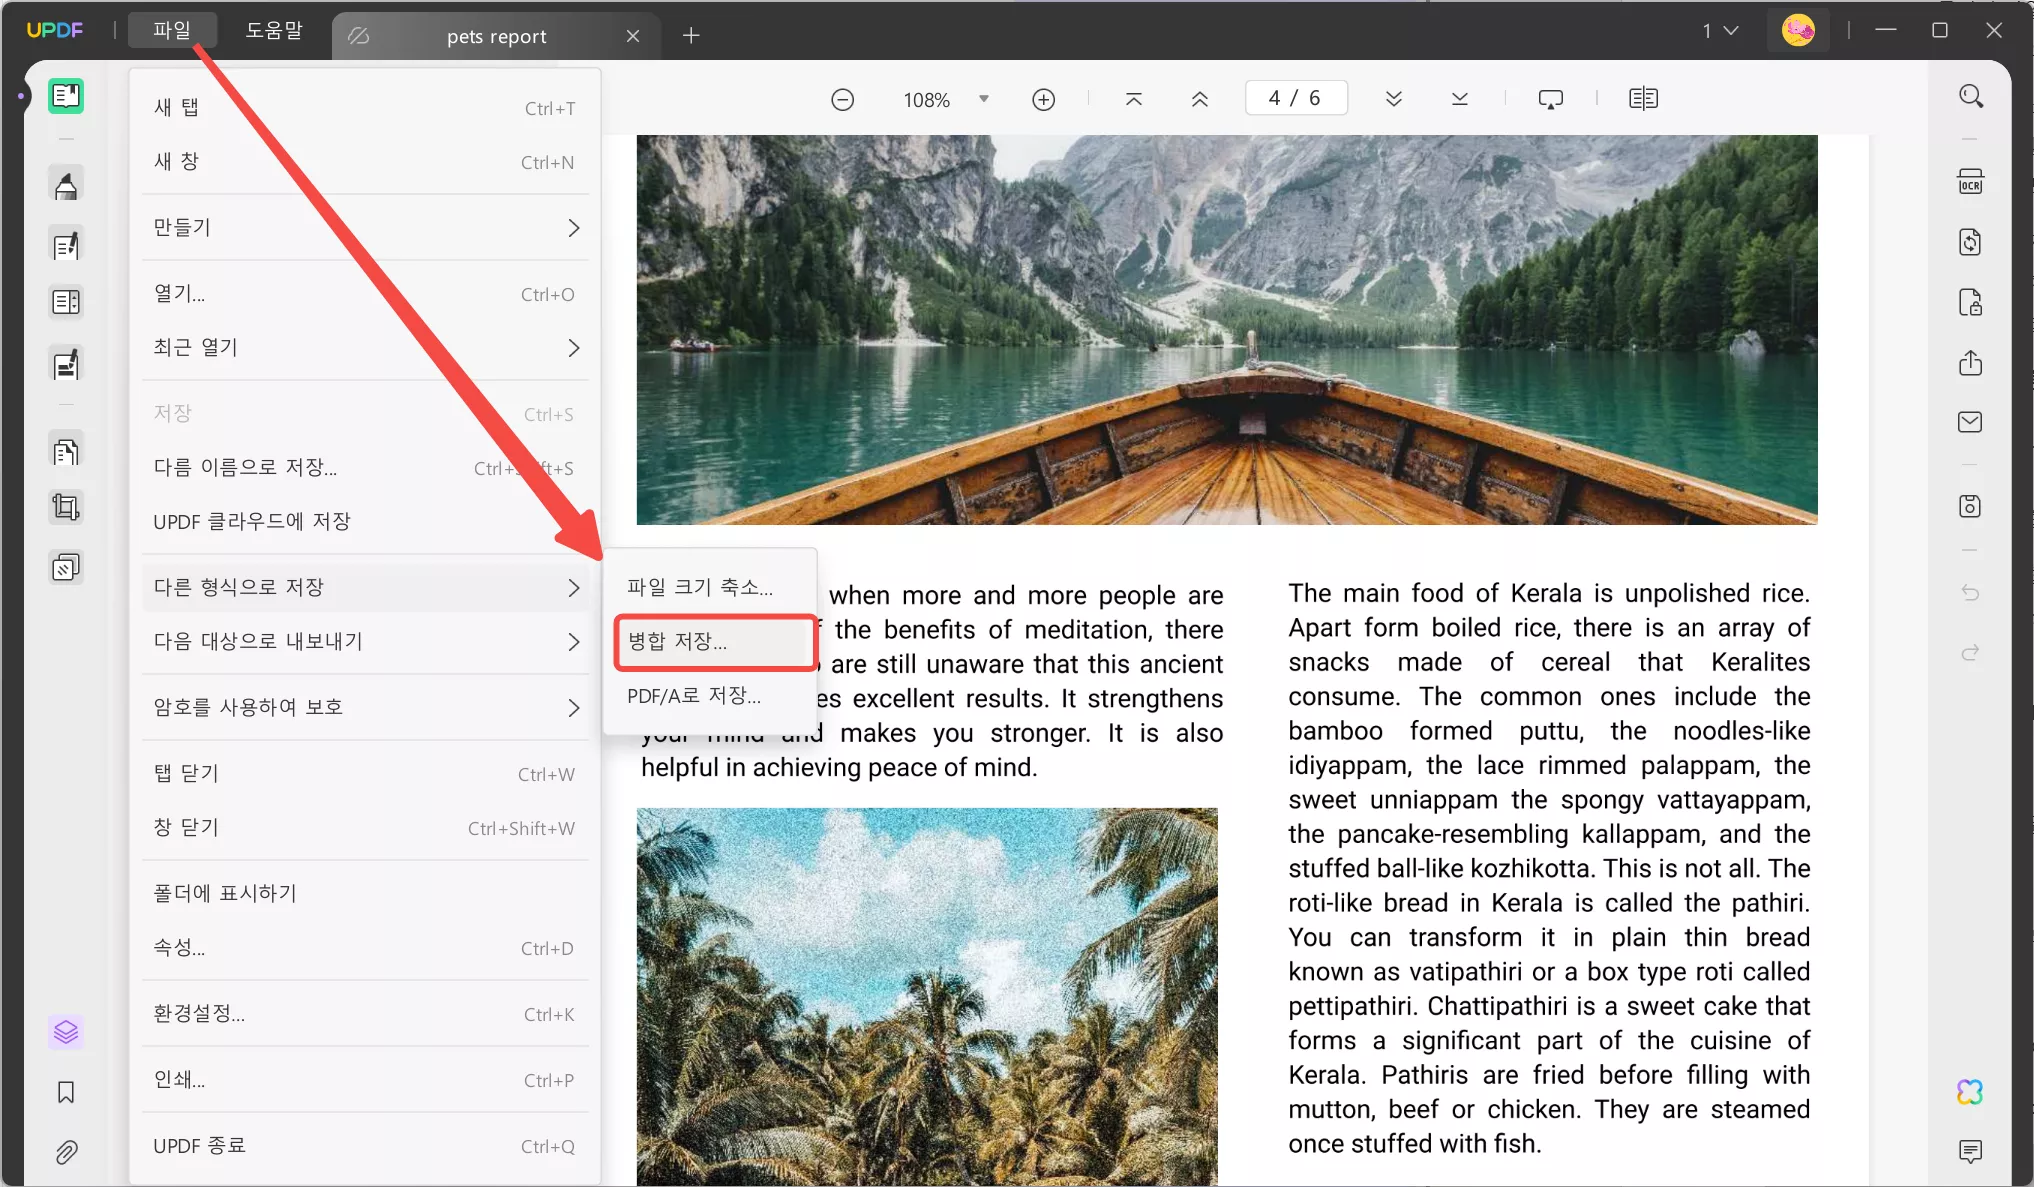
Task: Go to the next page icon
Action: 1394,99
